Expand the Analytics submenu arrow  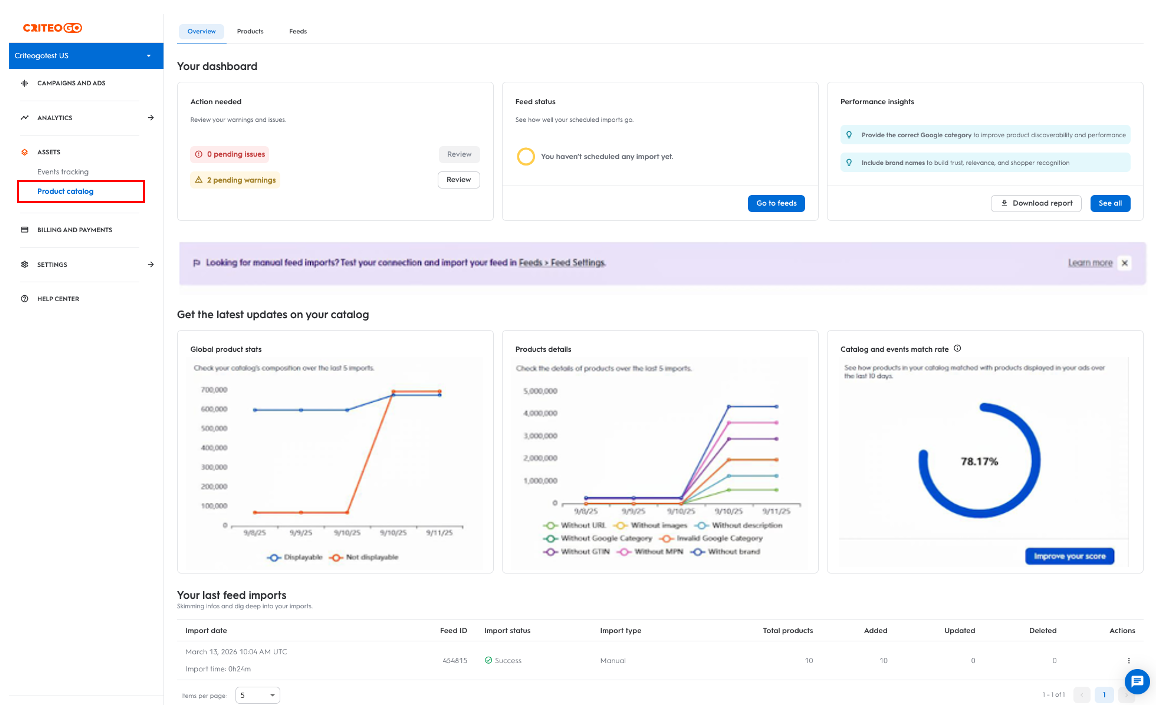(x=150, y=118)
